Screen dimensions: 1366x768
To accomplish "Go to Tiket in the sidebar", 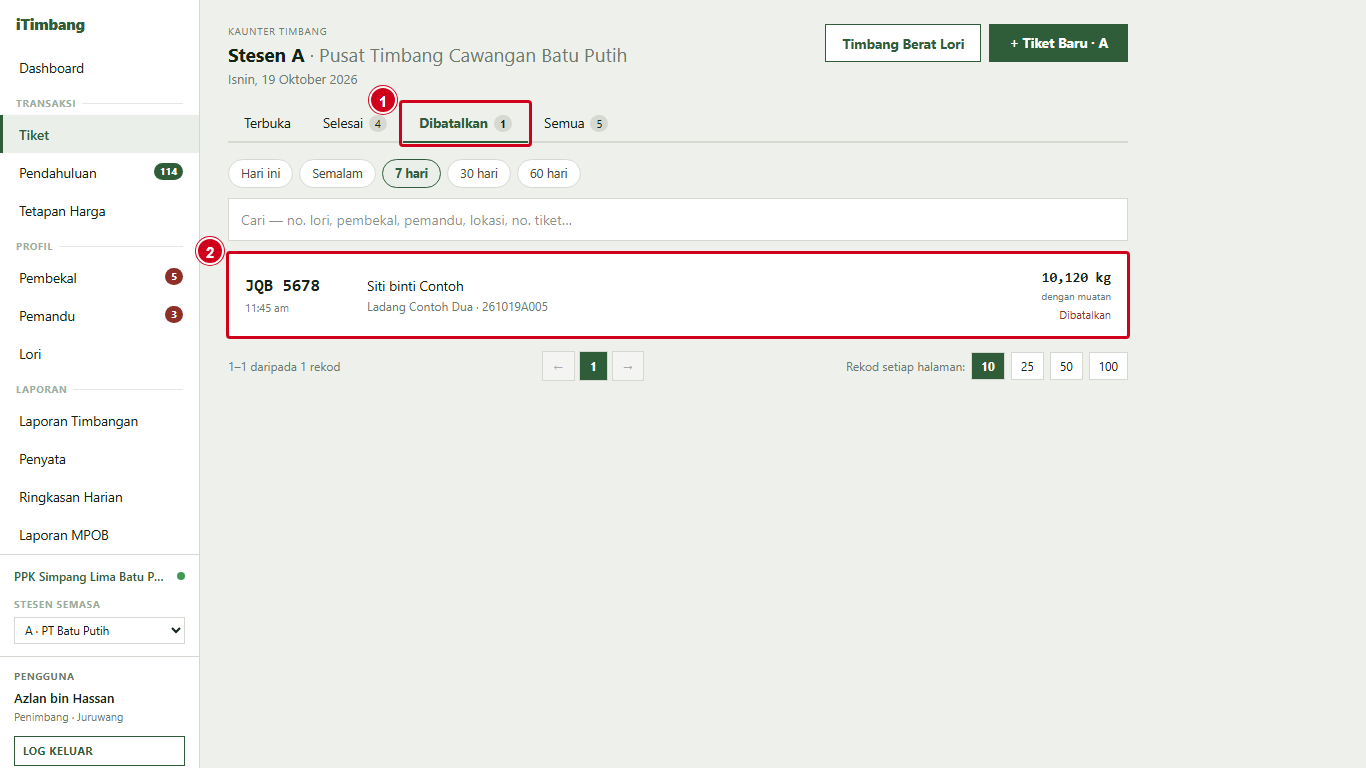I will click(x=100, y=135).
